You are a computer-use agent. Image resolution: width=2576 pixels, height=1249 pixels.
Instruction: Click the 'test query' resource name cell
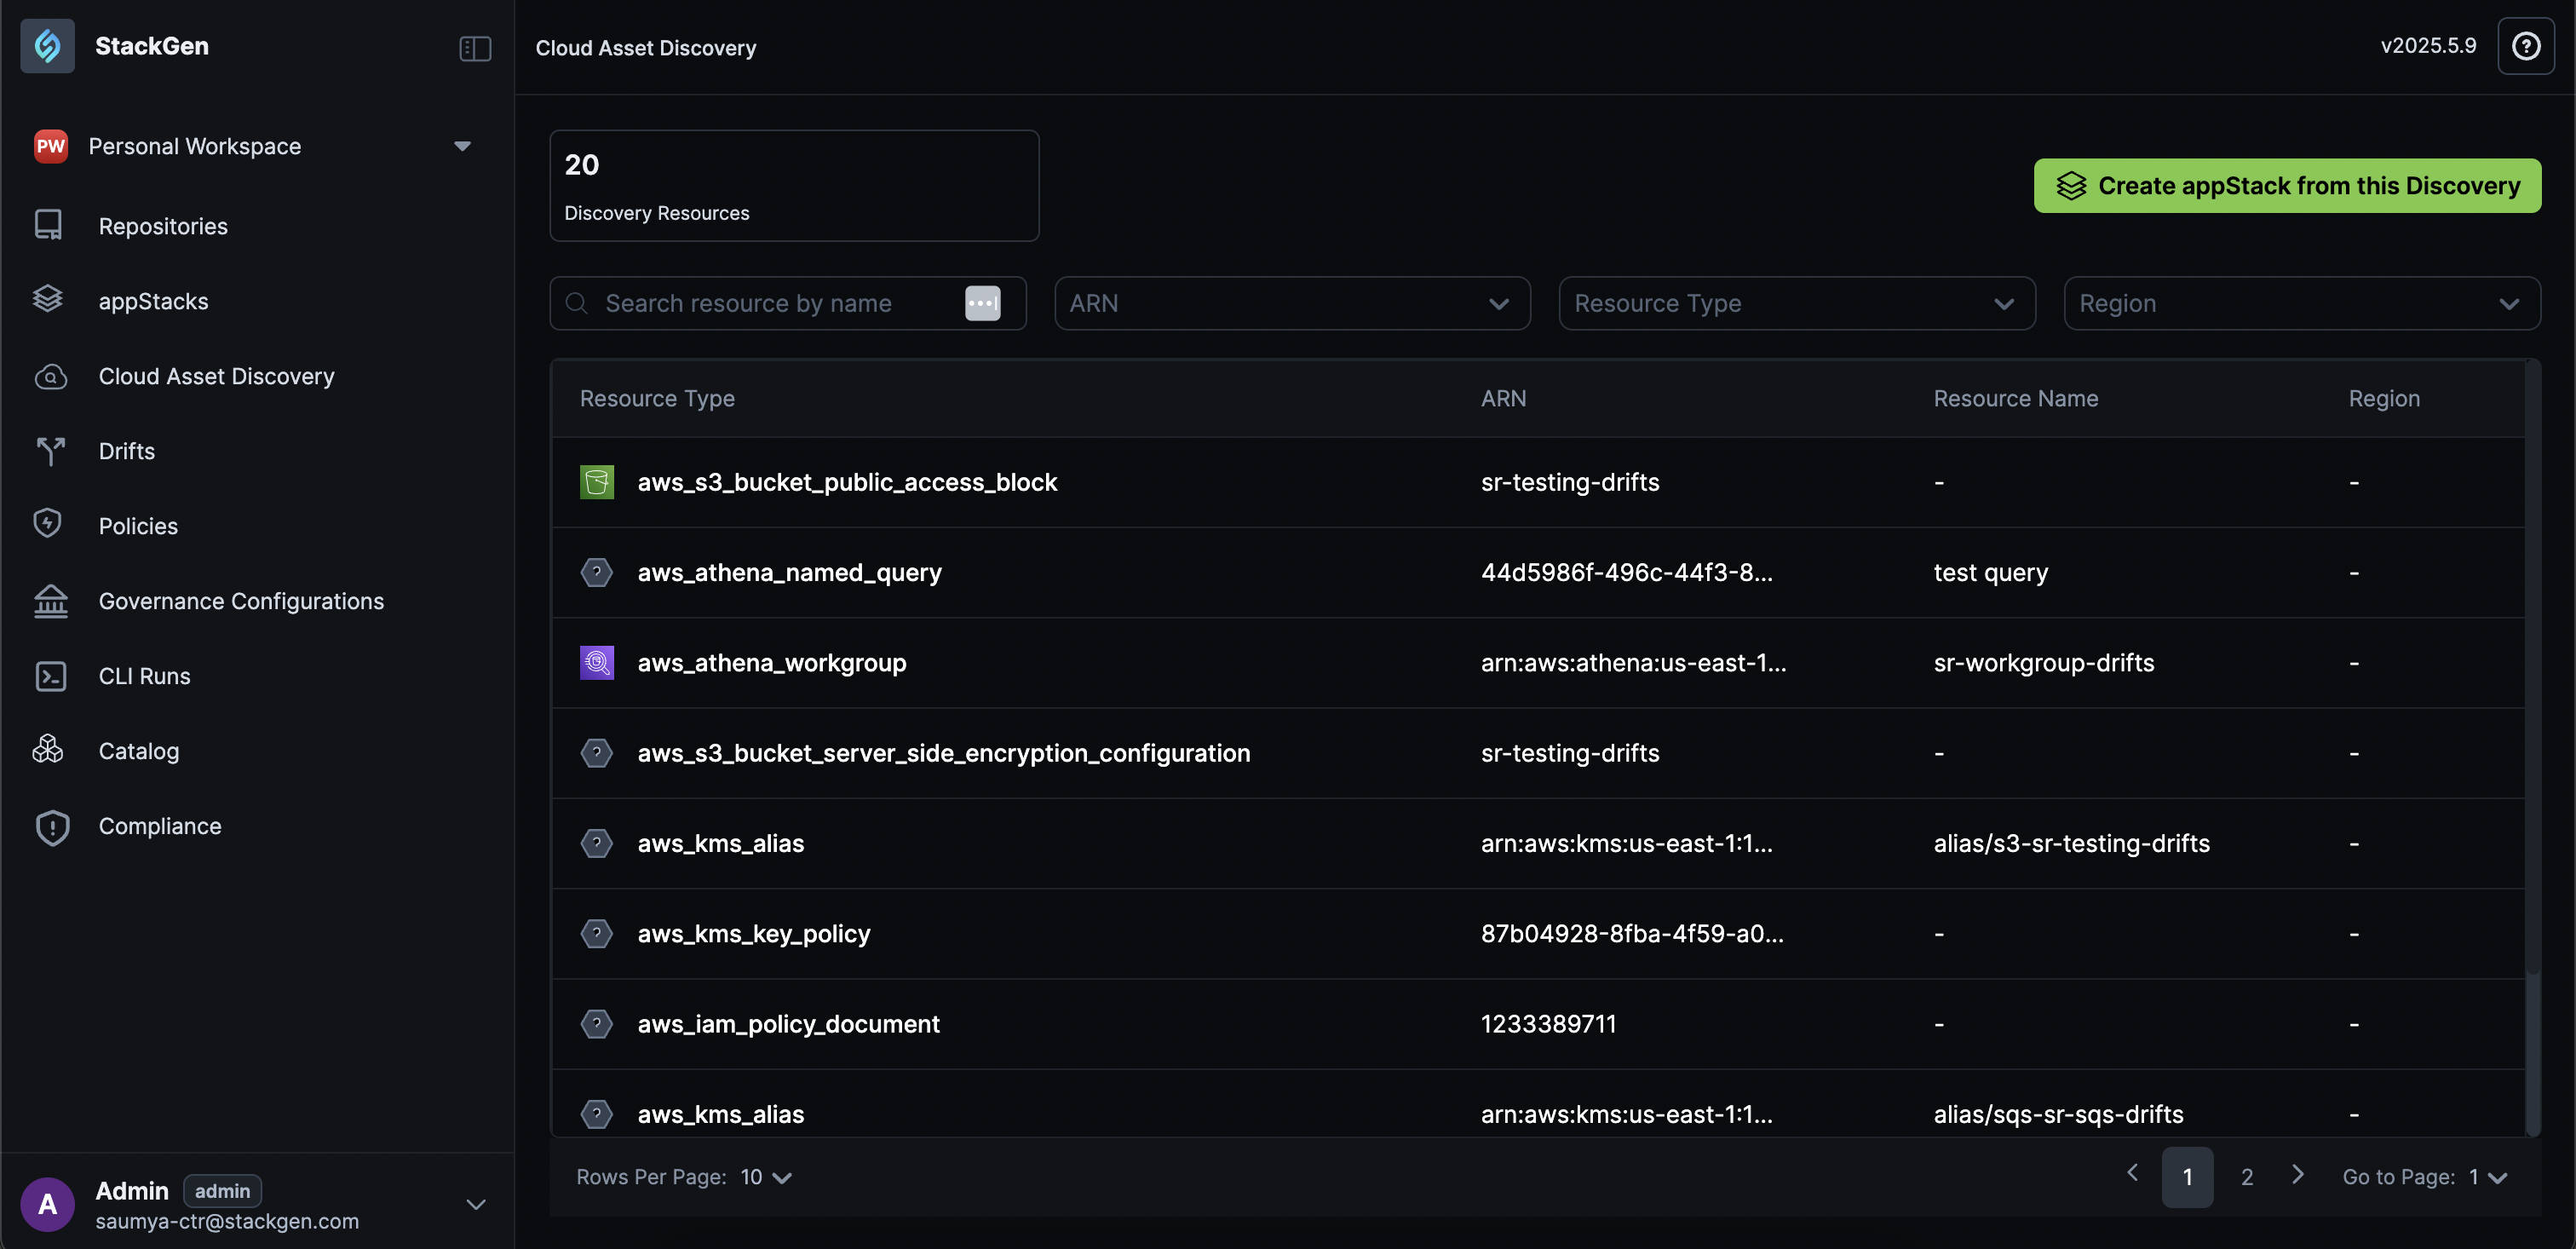point(1990,573)
